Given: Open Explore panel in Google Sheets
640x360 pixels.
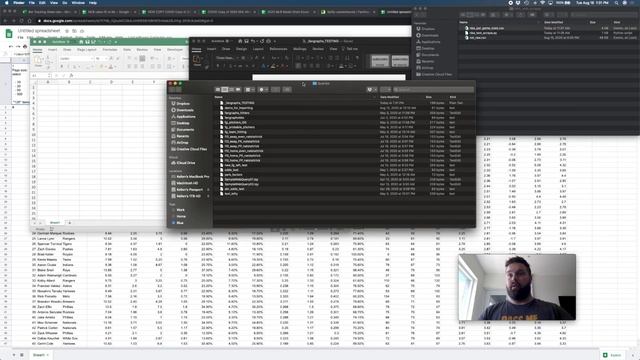Looking at the screenshot, I should click(x=612, y=355).
